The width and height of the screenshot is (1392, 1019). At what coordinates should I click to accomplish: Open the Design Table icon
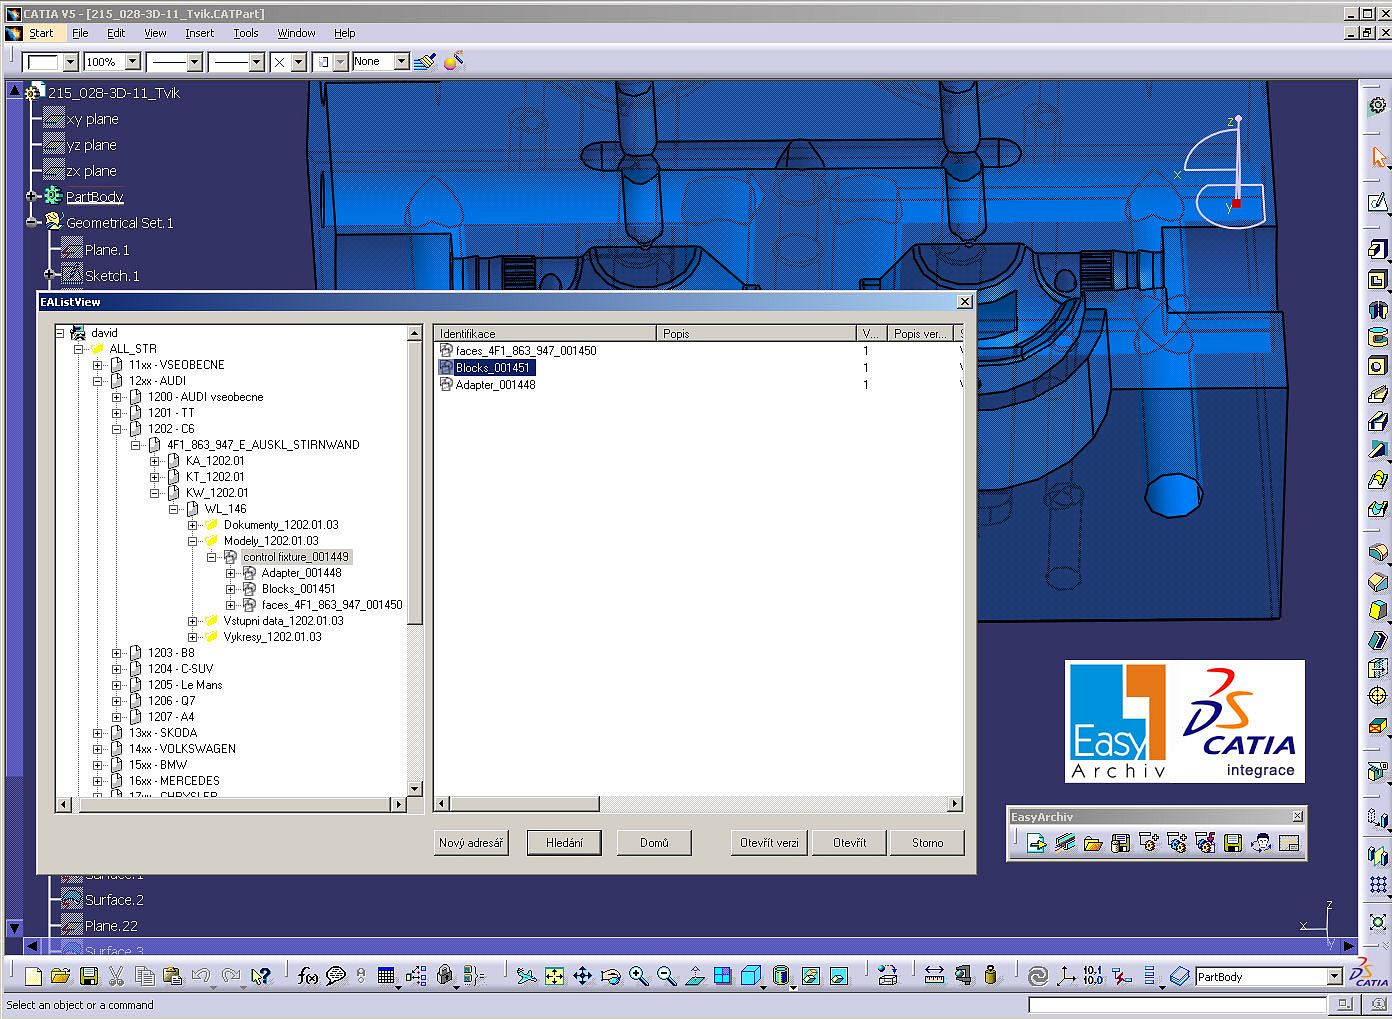click(387, 976)
